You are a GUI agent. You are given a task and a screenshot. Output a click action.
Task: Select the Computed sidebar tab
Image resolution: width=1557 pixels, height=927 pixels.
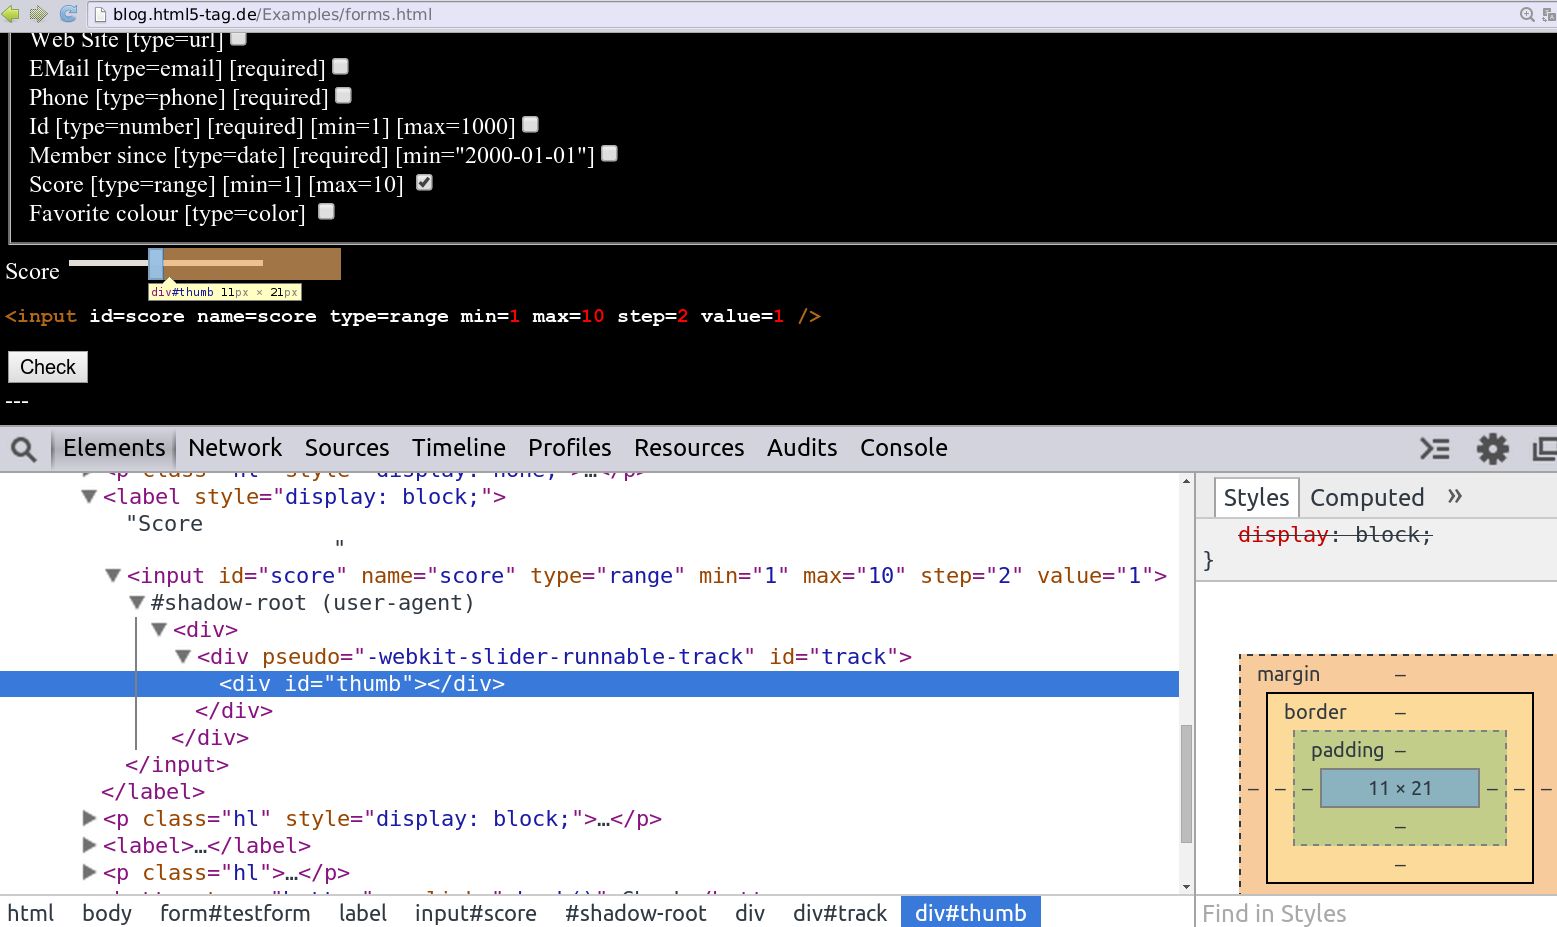pyautogui.click(x=1367, y=498)
